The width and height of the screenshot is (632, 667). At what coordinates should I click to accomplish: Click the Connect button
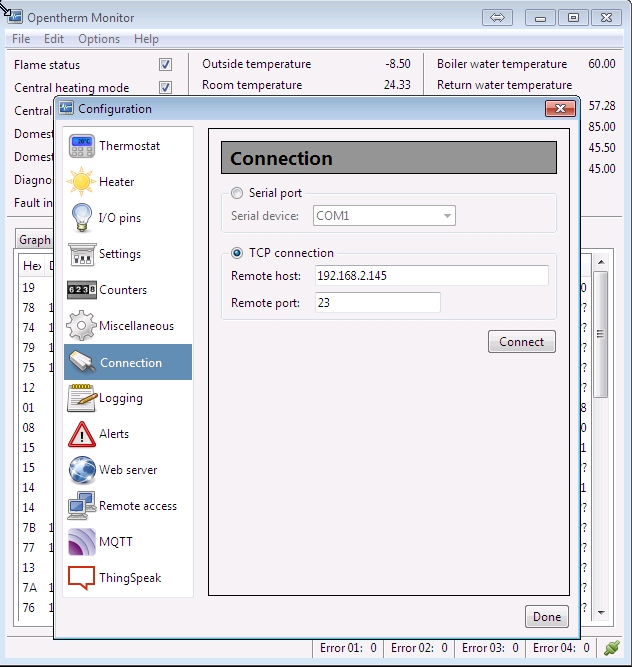click(522, 342)
